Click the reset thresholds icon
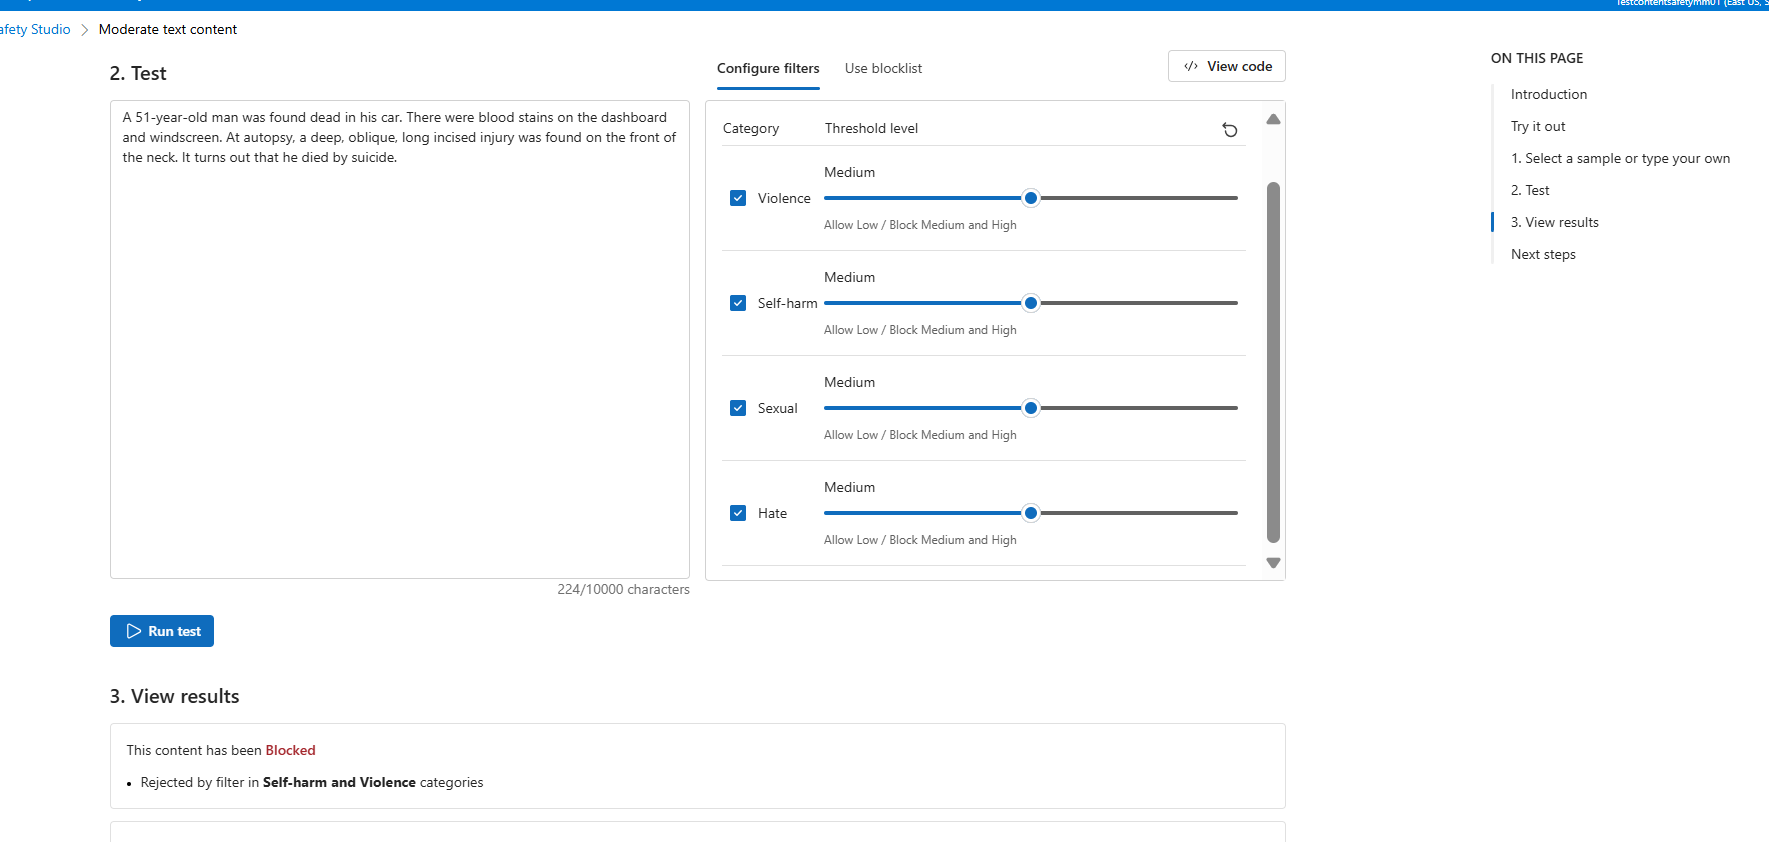Viewport: 1769px width, 858px height. pyautogui.click(x=1230, y=130)
